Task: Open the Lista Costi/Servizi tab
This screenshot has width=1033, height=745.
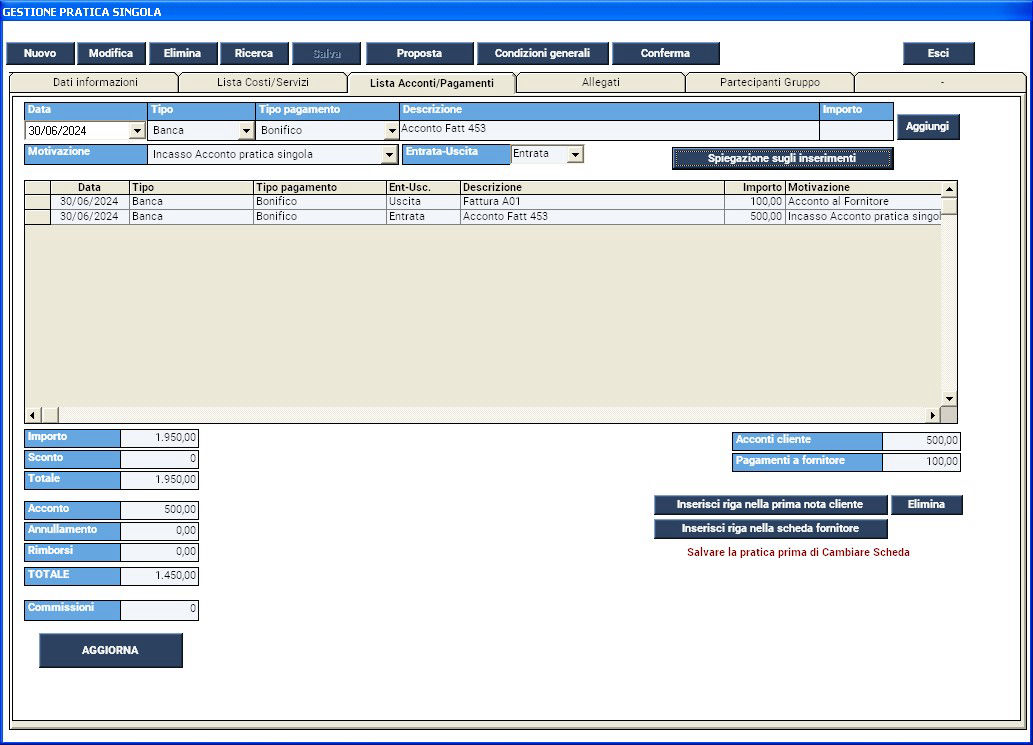Action: [263, 82]
